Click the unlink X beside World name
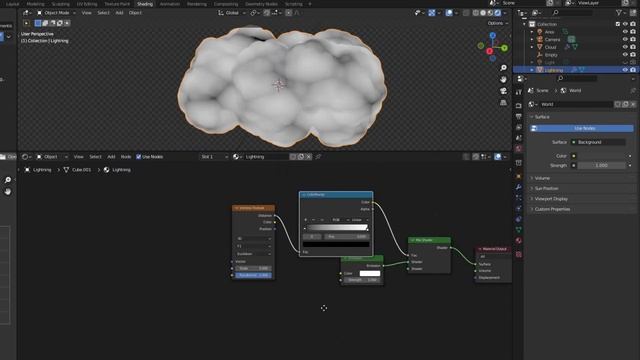This screenshot has width=640, height=360. coord(633,104)
